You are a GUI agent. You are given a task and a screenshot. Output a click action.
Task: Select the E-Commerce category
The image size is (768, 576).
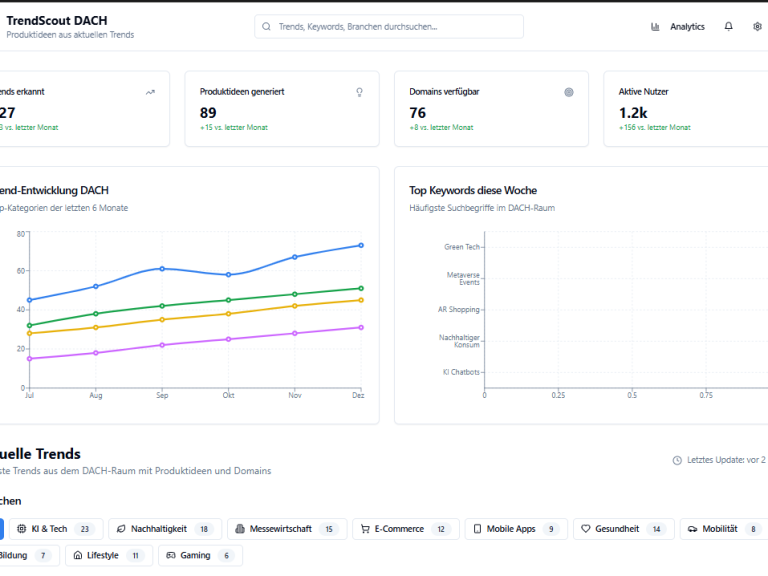pyautogui.click(x=405, y=529)
